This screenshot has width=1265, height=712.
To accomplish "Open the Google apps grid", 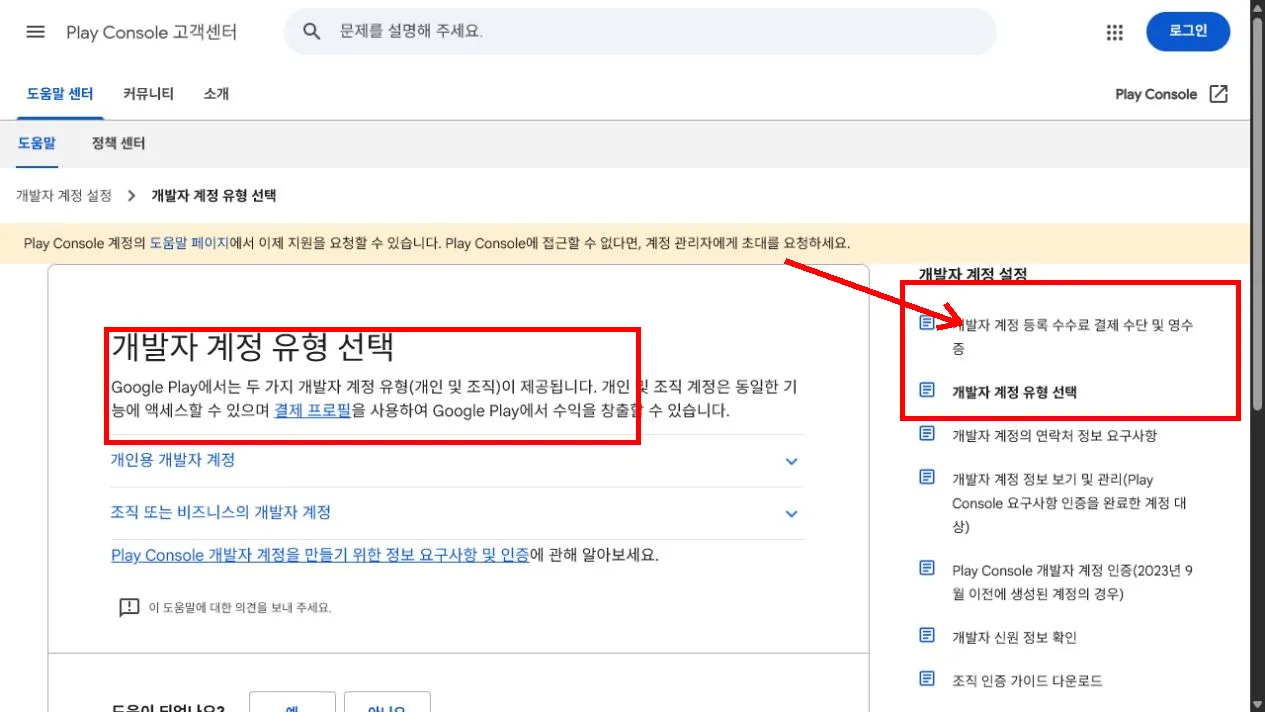I will pos(1115,32).
